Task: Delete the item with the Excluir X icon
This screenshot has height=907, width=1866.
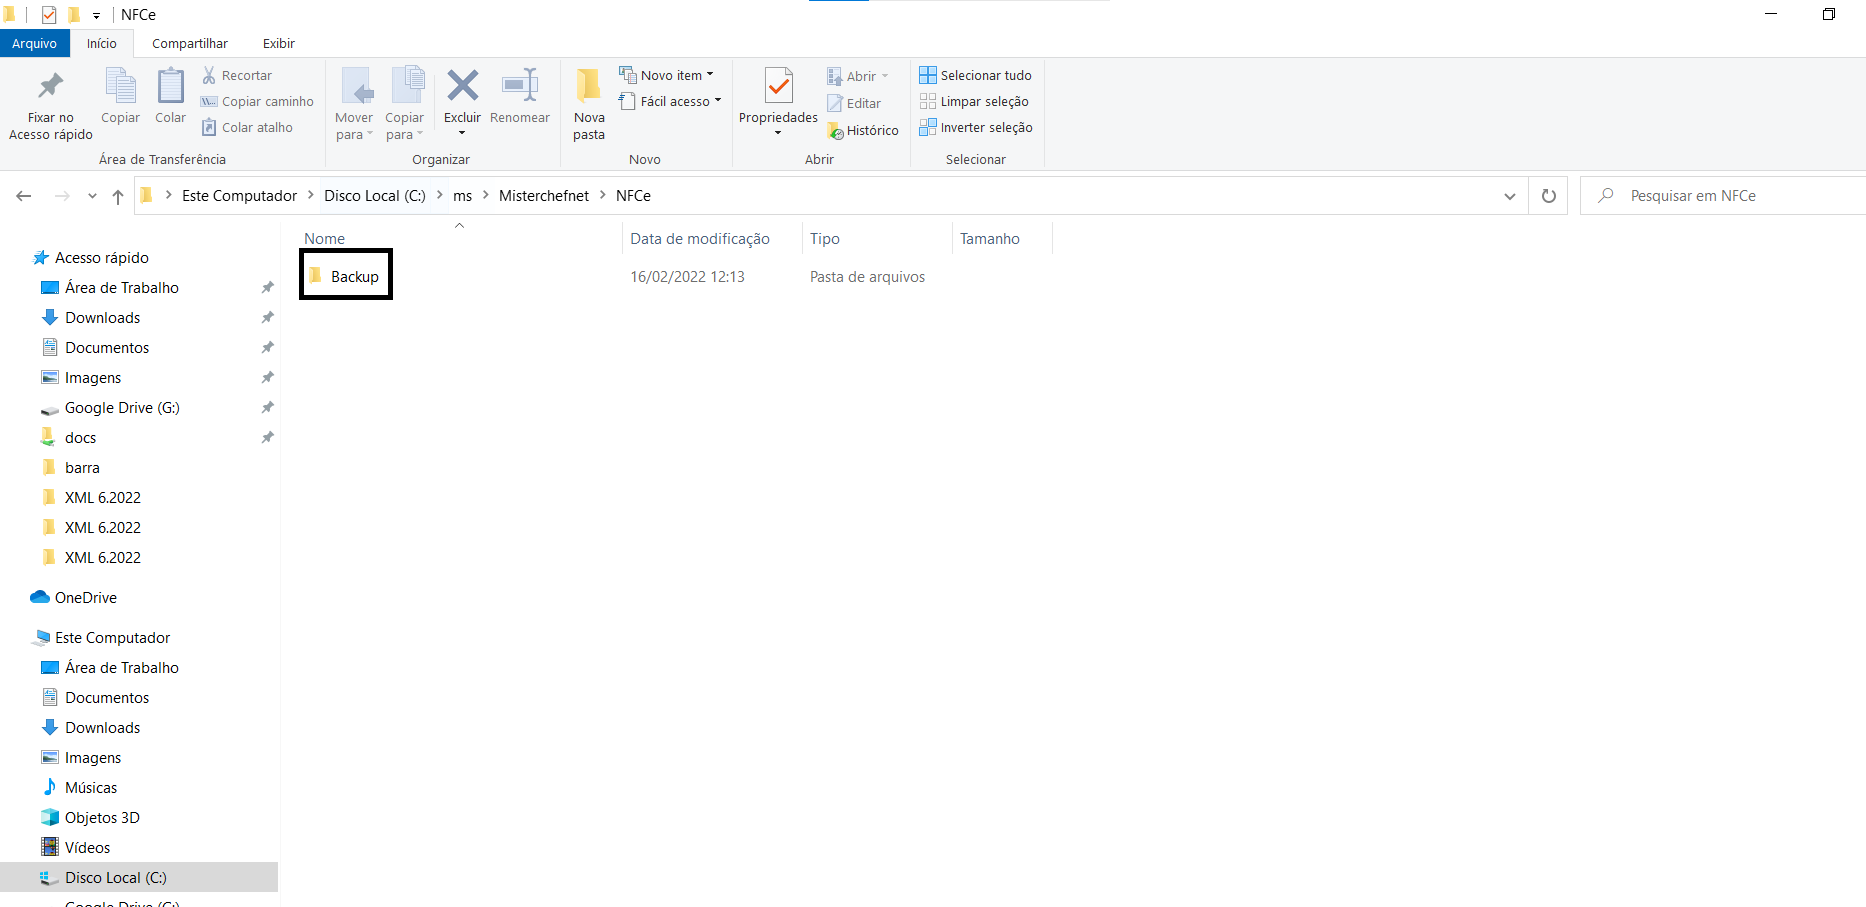Action: [x=462, y=86]
